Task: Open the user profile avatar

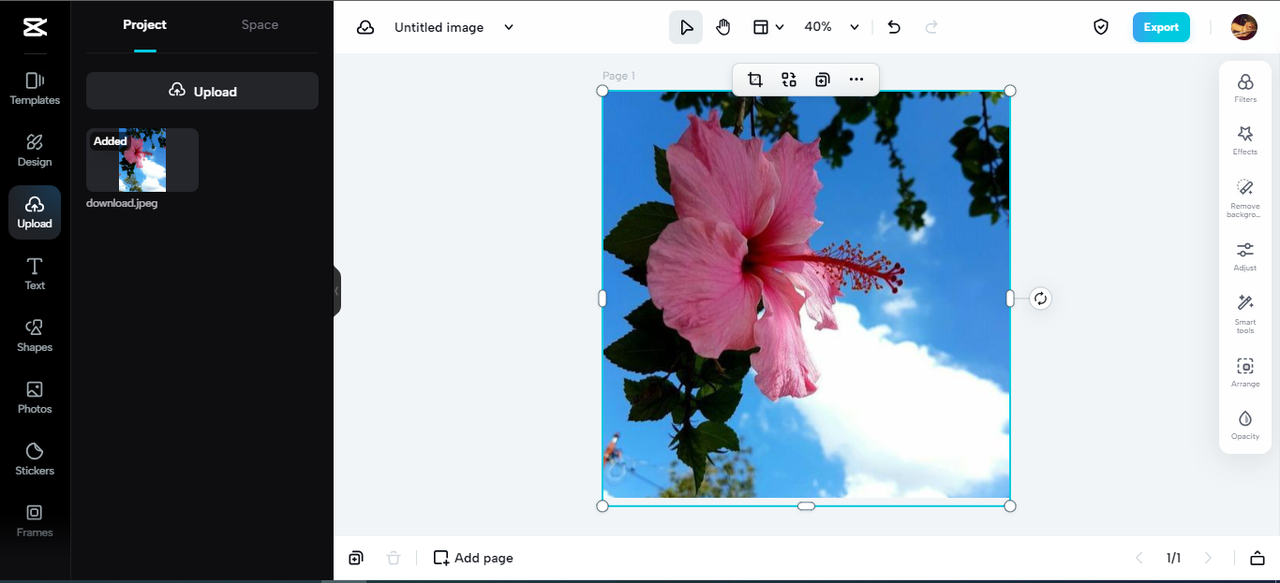Action: [1244, 27]
